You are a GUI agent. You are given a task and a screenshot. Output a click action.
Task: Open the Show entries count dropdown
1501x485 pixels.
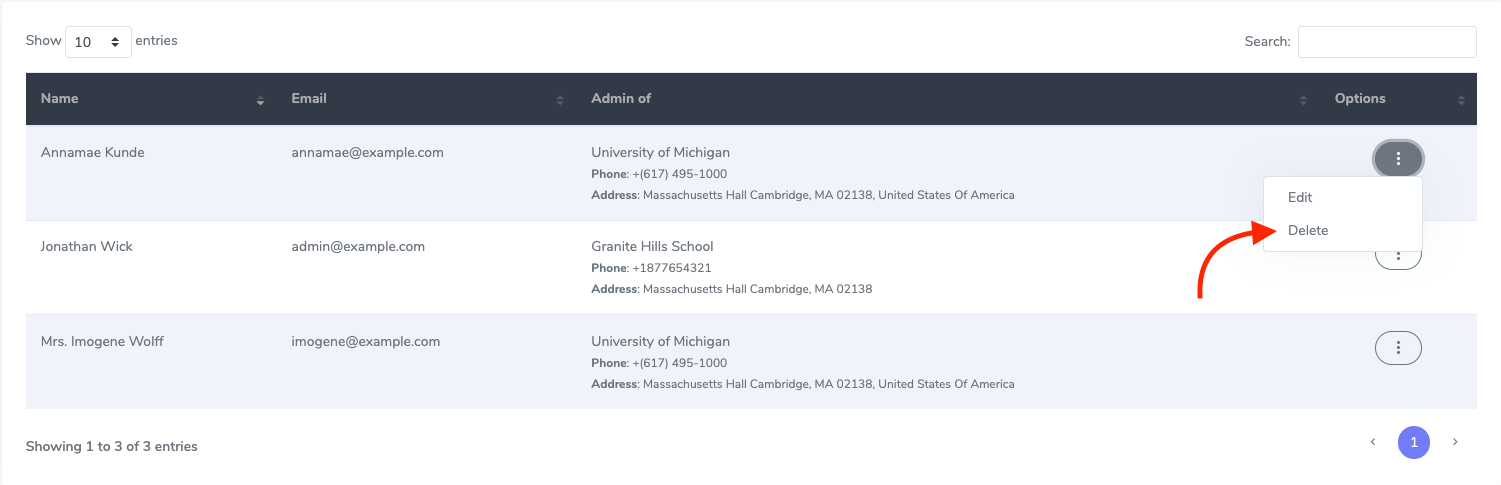point(98,42)
